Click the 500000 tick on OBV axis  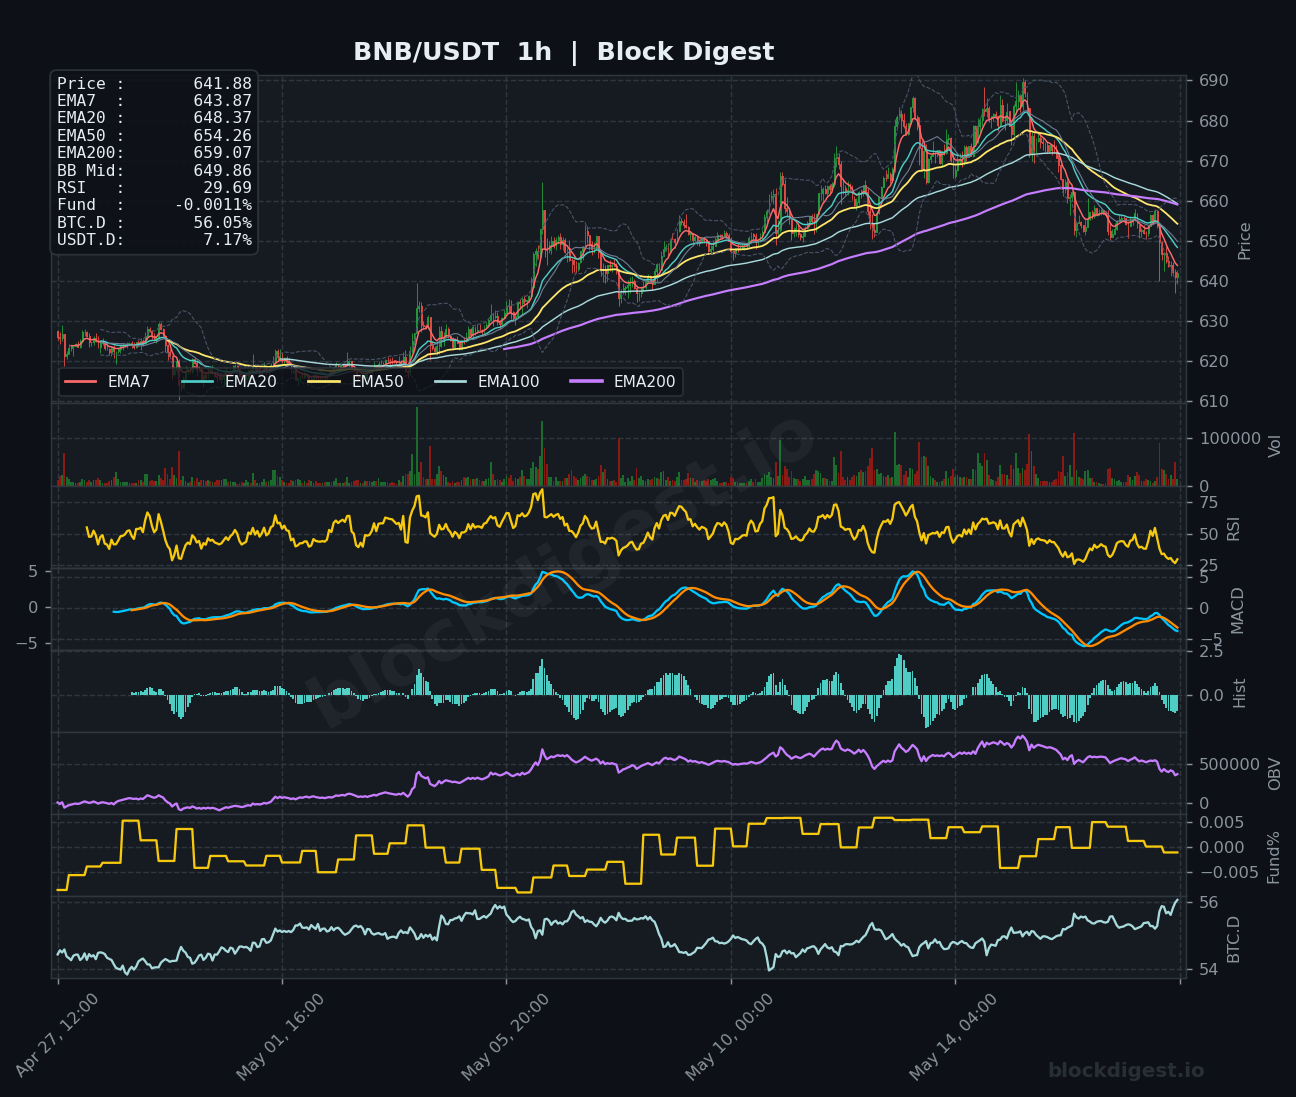click(x=1230, y=764)
